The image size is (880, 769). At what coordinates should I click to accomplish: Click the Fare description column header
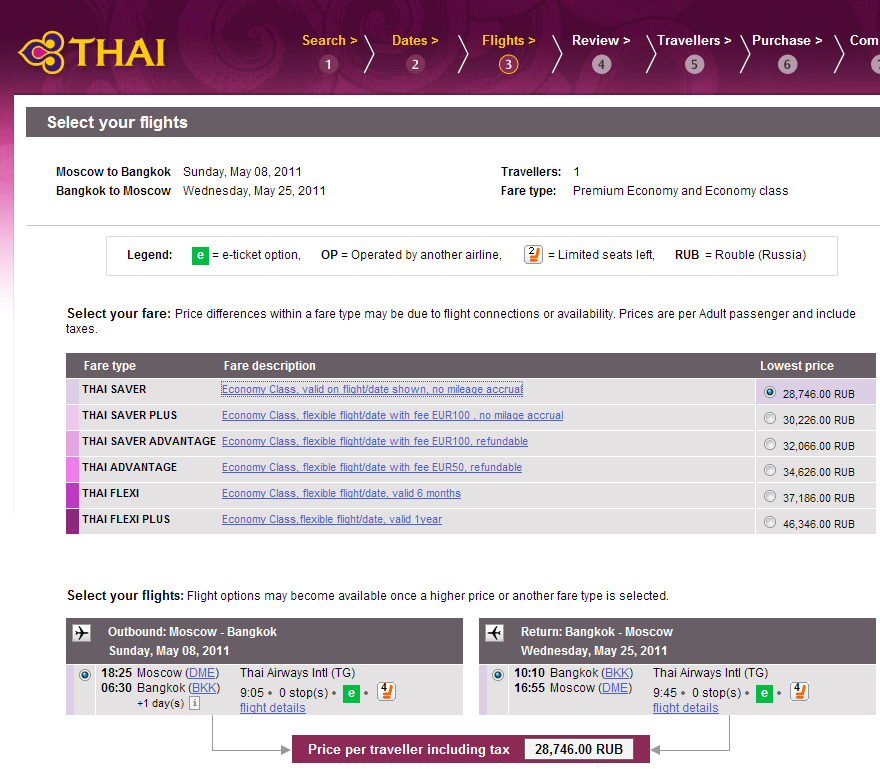[x=269, y=366]
